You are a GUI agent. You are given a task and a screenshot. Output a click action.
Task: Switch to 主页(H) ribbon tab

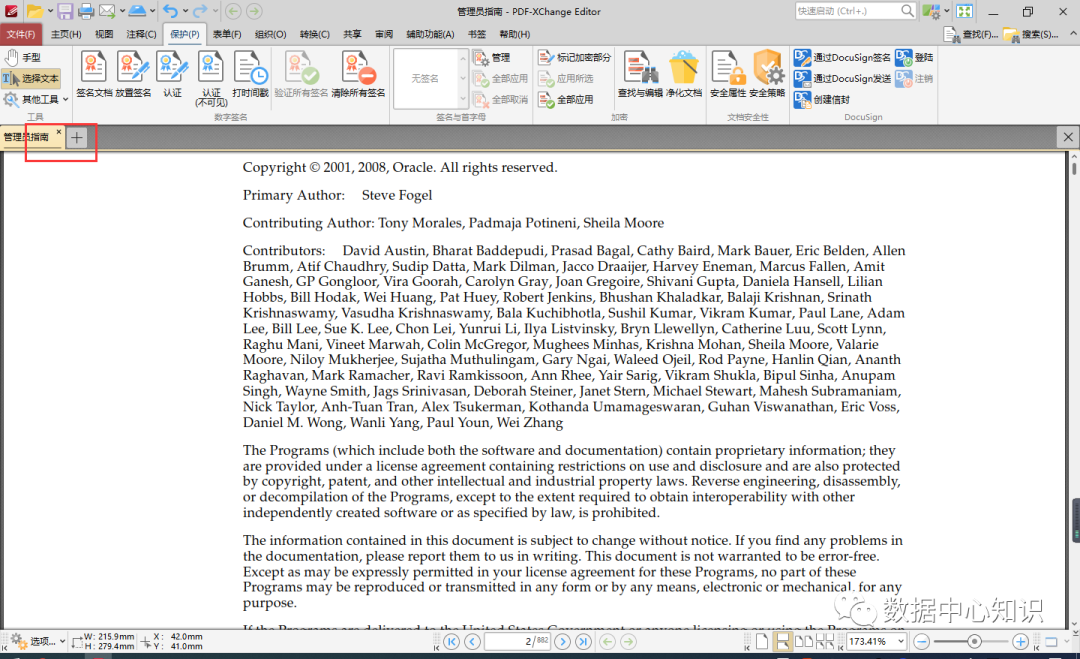pyautogui.click(x=66, y=34)
